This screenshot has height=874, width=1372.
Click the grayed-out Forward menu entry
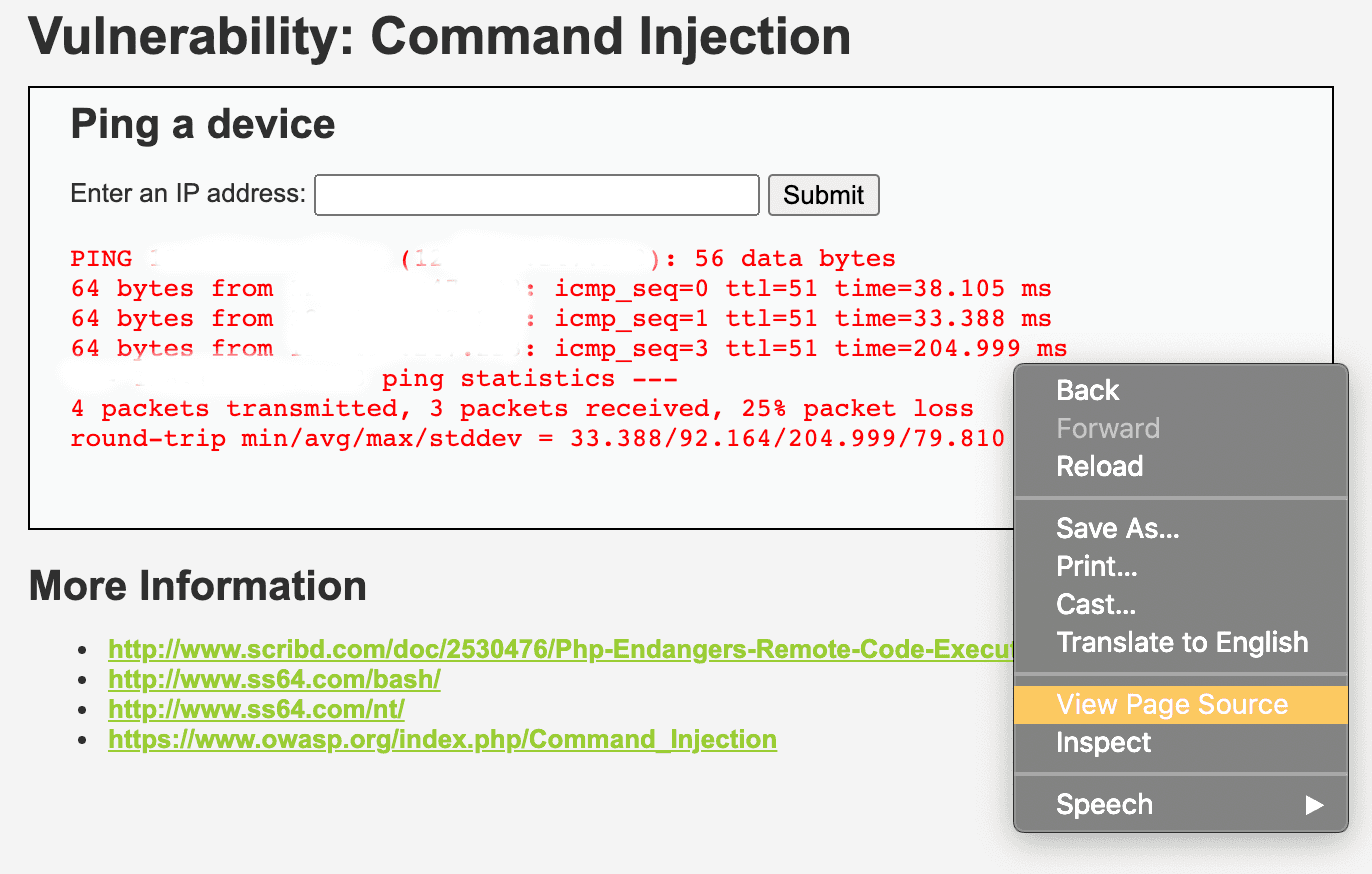[1108, 428]
